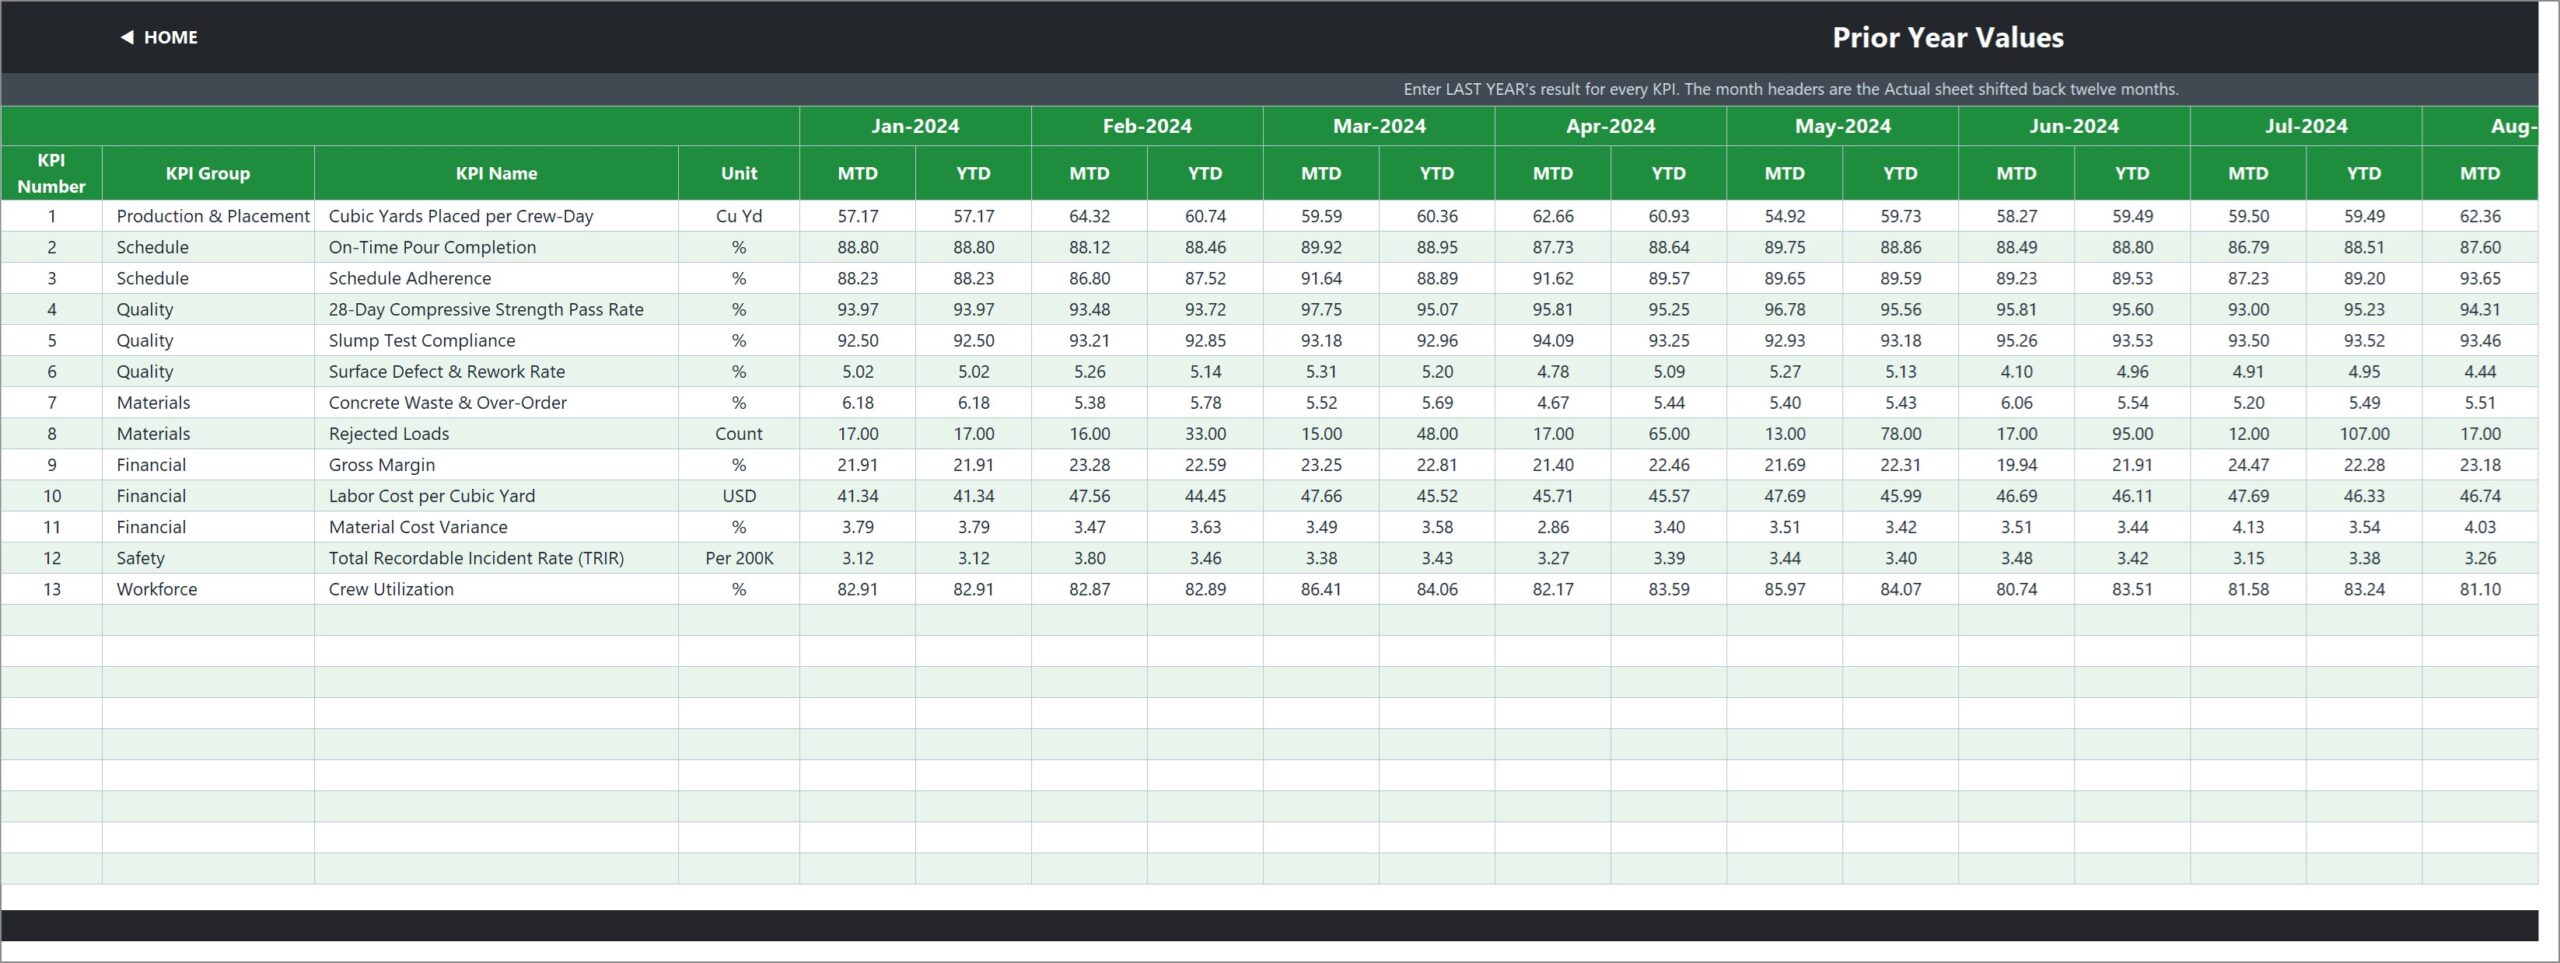Click the 'Labor Cost per Cubic Yard' cell
2560x963 pixels.
click(x=496, y=495)
